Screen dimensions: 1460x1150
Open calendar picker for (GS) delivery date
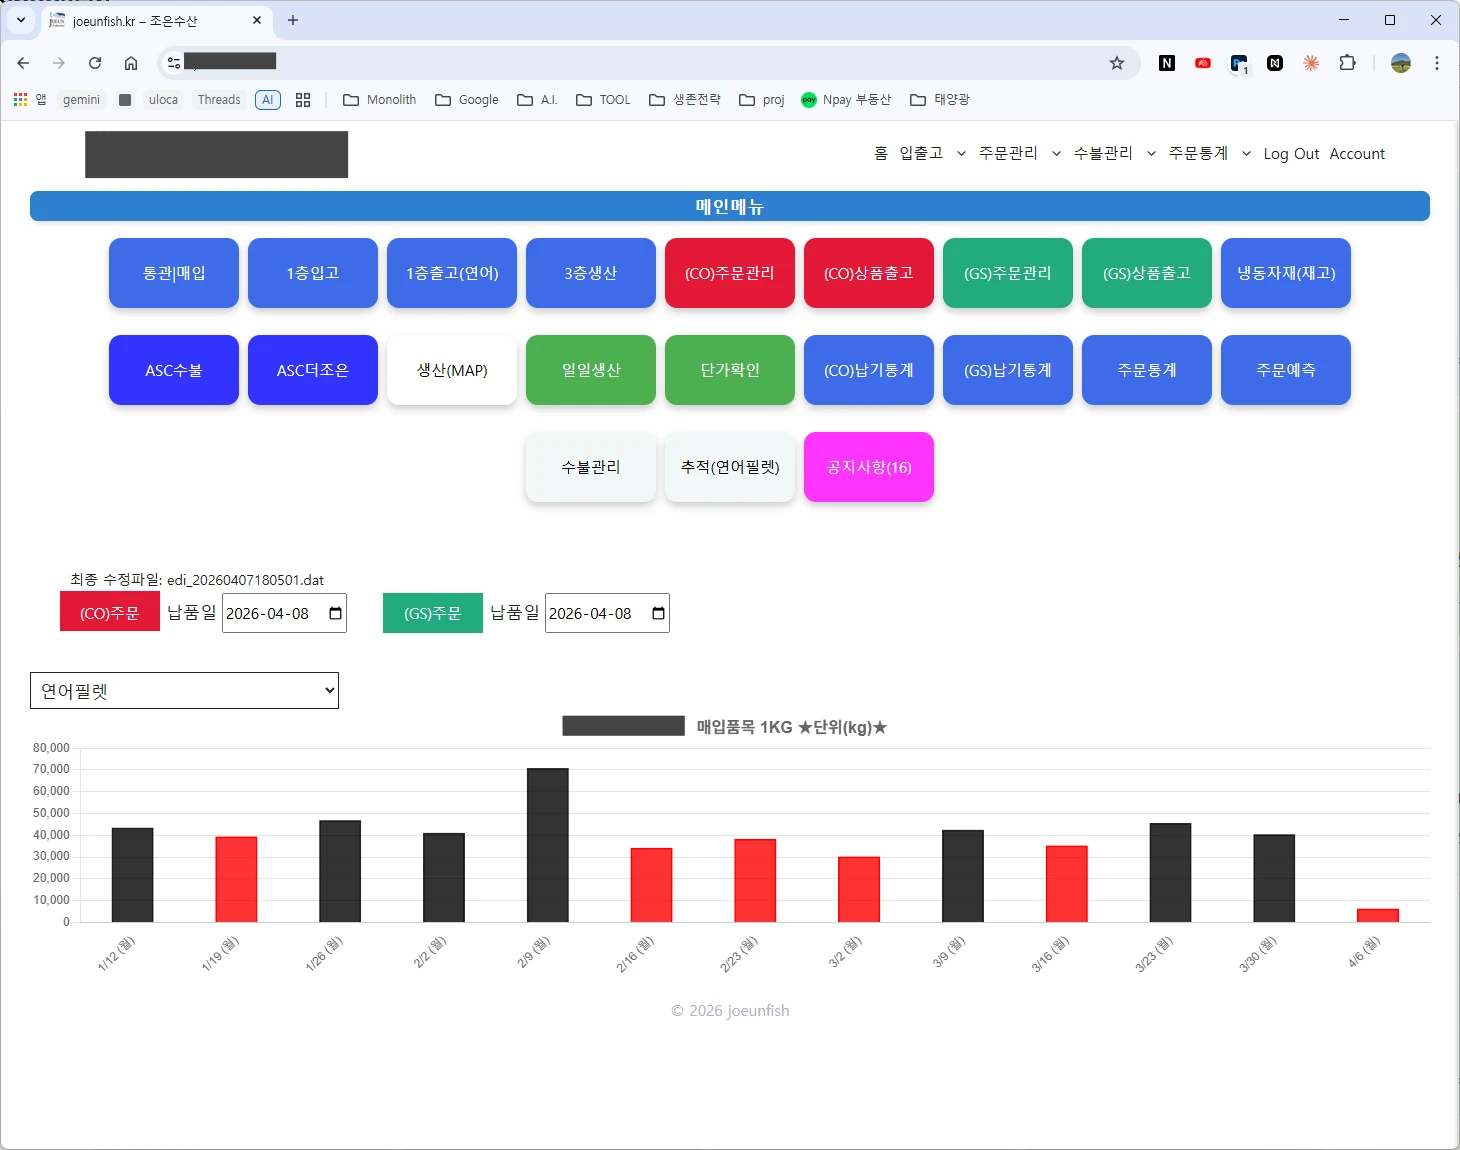coord(658,613)
